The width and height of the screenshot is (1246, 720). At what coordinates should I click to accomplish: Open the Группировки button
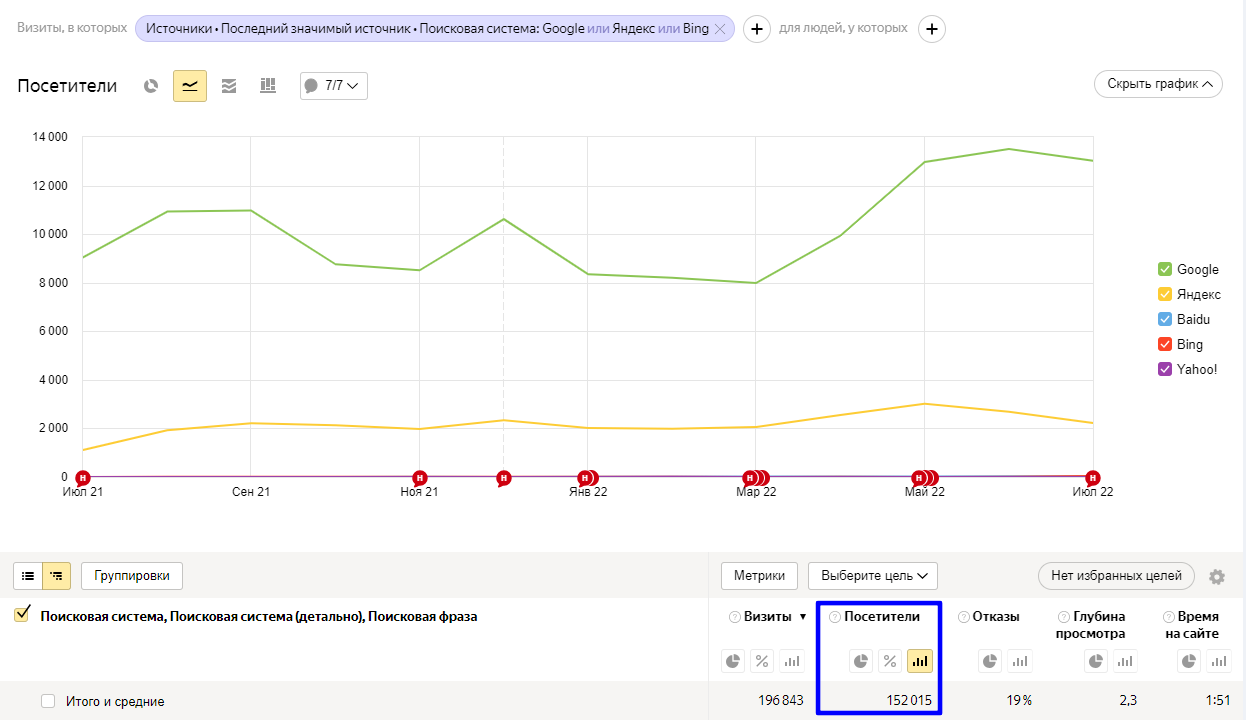click(132, 575)
